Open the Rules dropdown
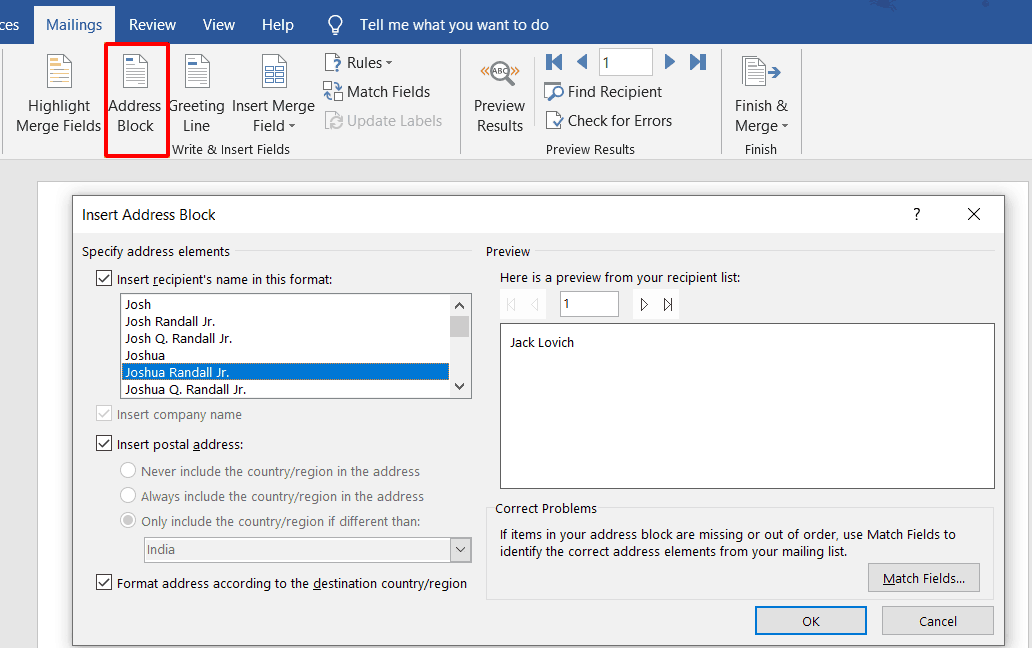Image resolution: width=1032 pixels, height=648 pixels. (359, 61)
